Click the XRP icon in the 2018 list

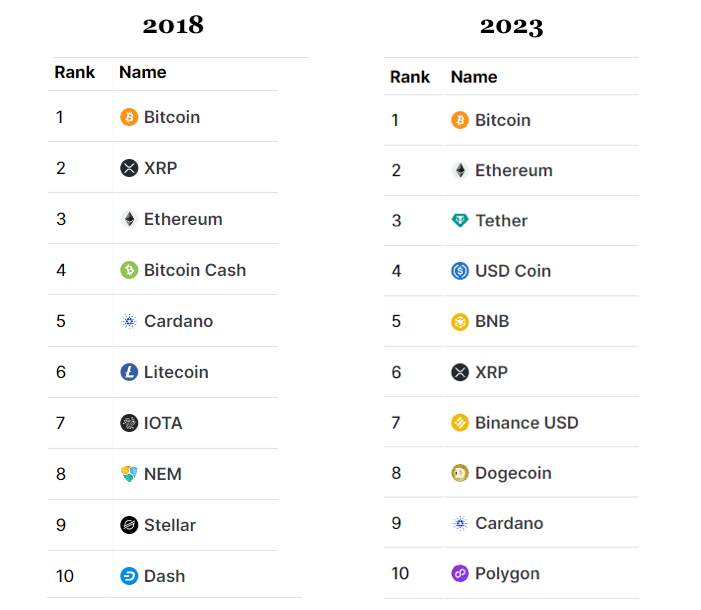pos(129,168)
